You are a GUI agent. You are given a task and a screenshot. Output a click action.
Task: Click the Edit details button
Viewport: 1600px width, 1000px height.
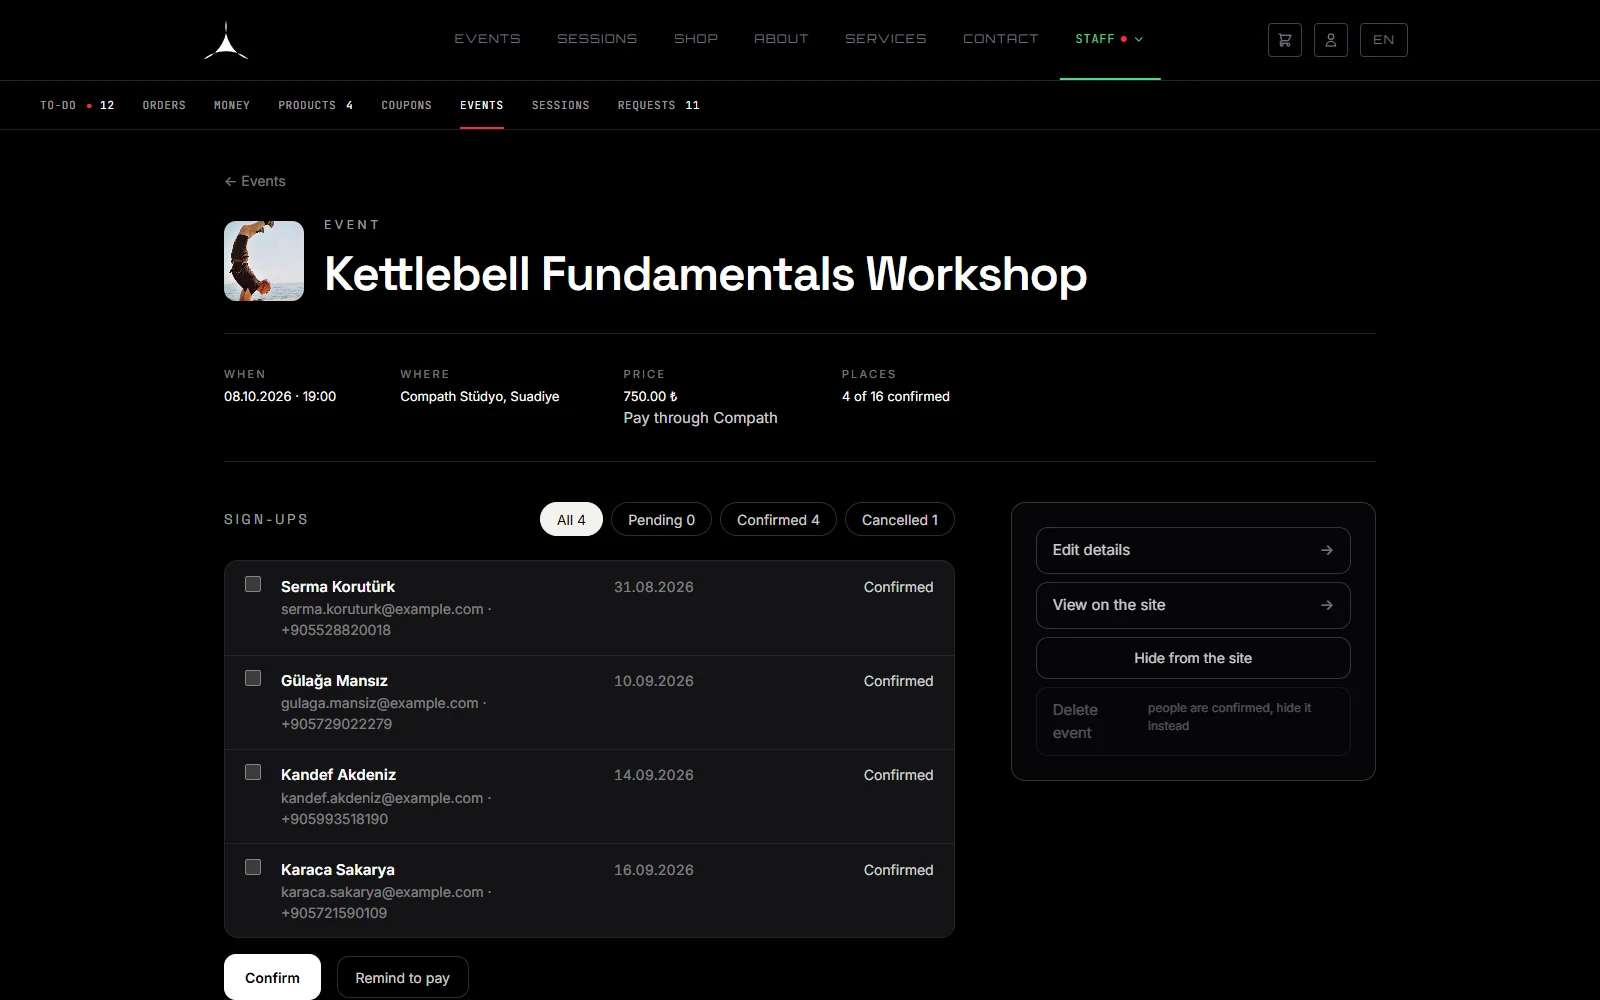click(1193, 550)
